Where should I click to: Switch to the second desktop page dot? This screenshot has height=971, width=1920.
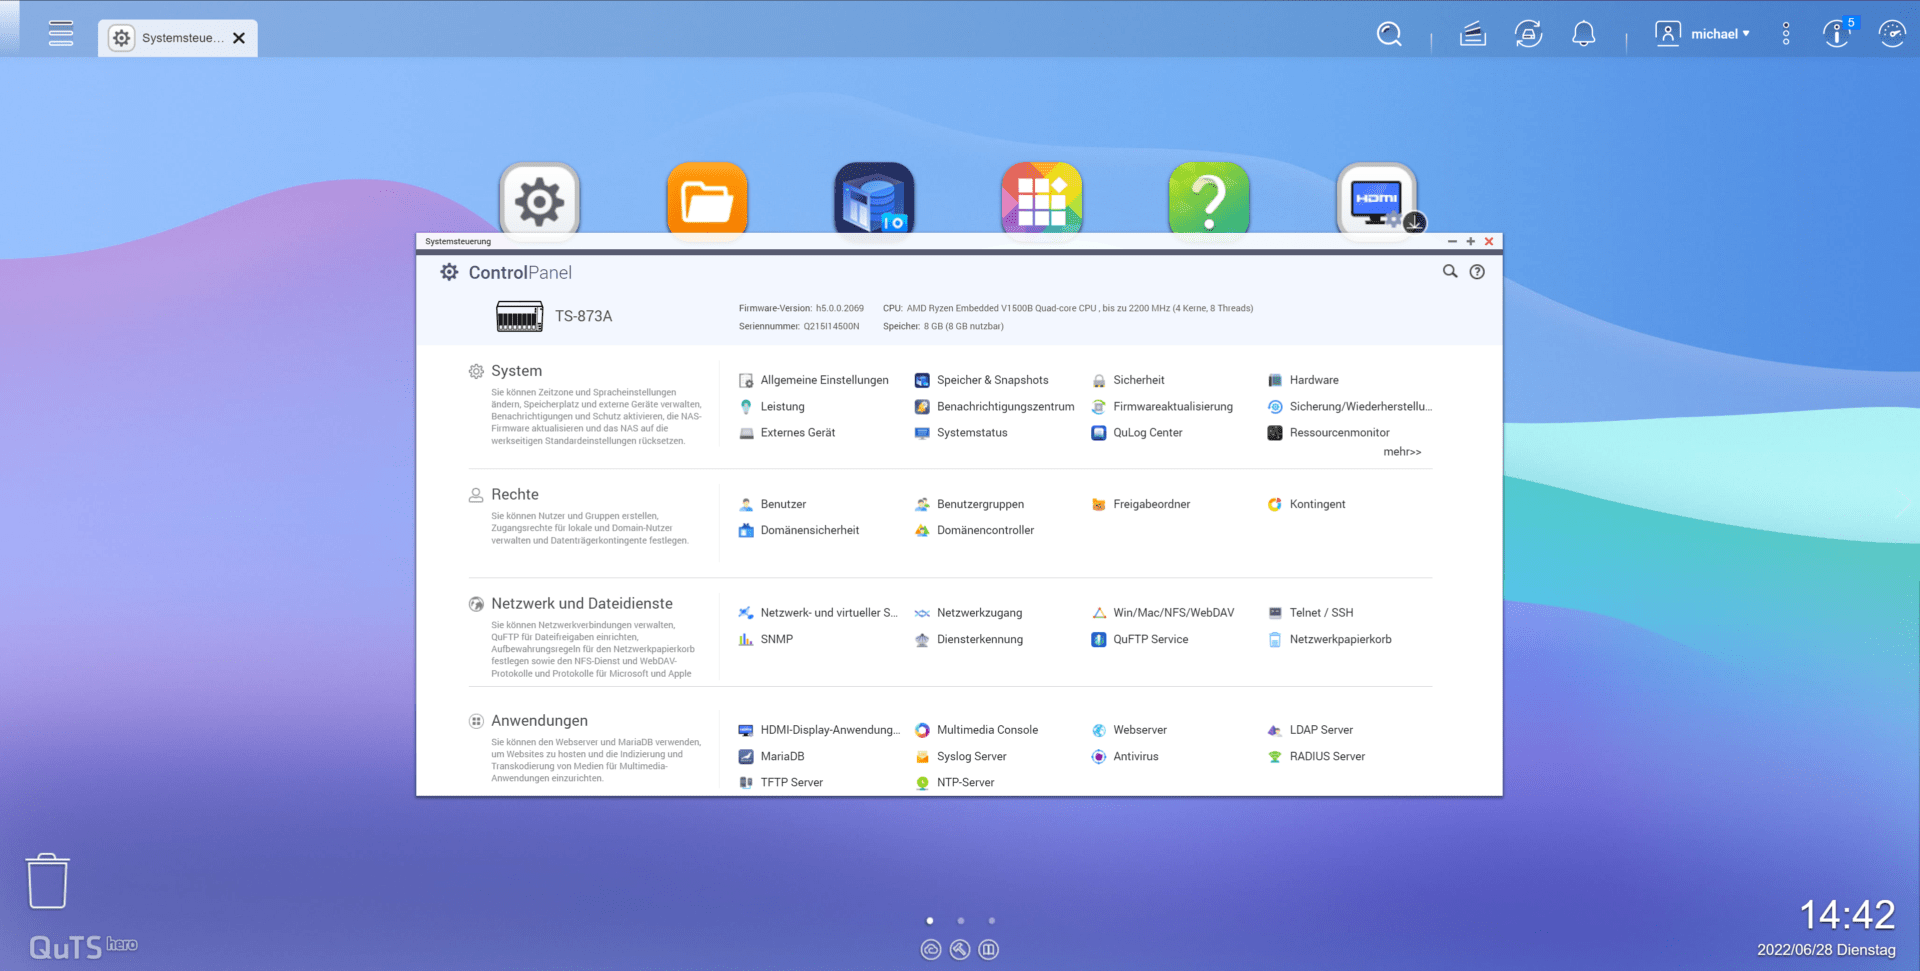(x=960, y=921)
